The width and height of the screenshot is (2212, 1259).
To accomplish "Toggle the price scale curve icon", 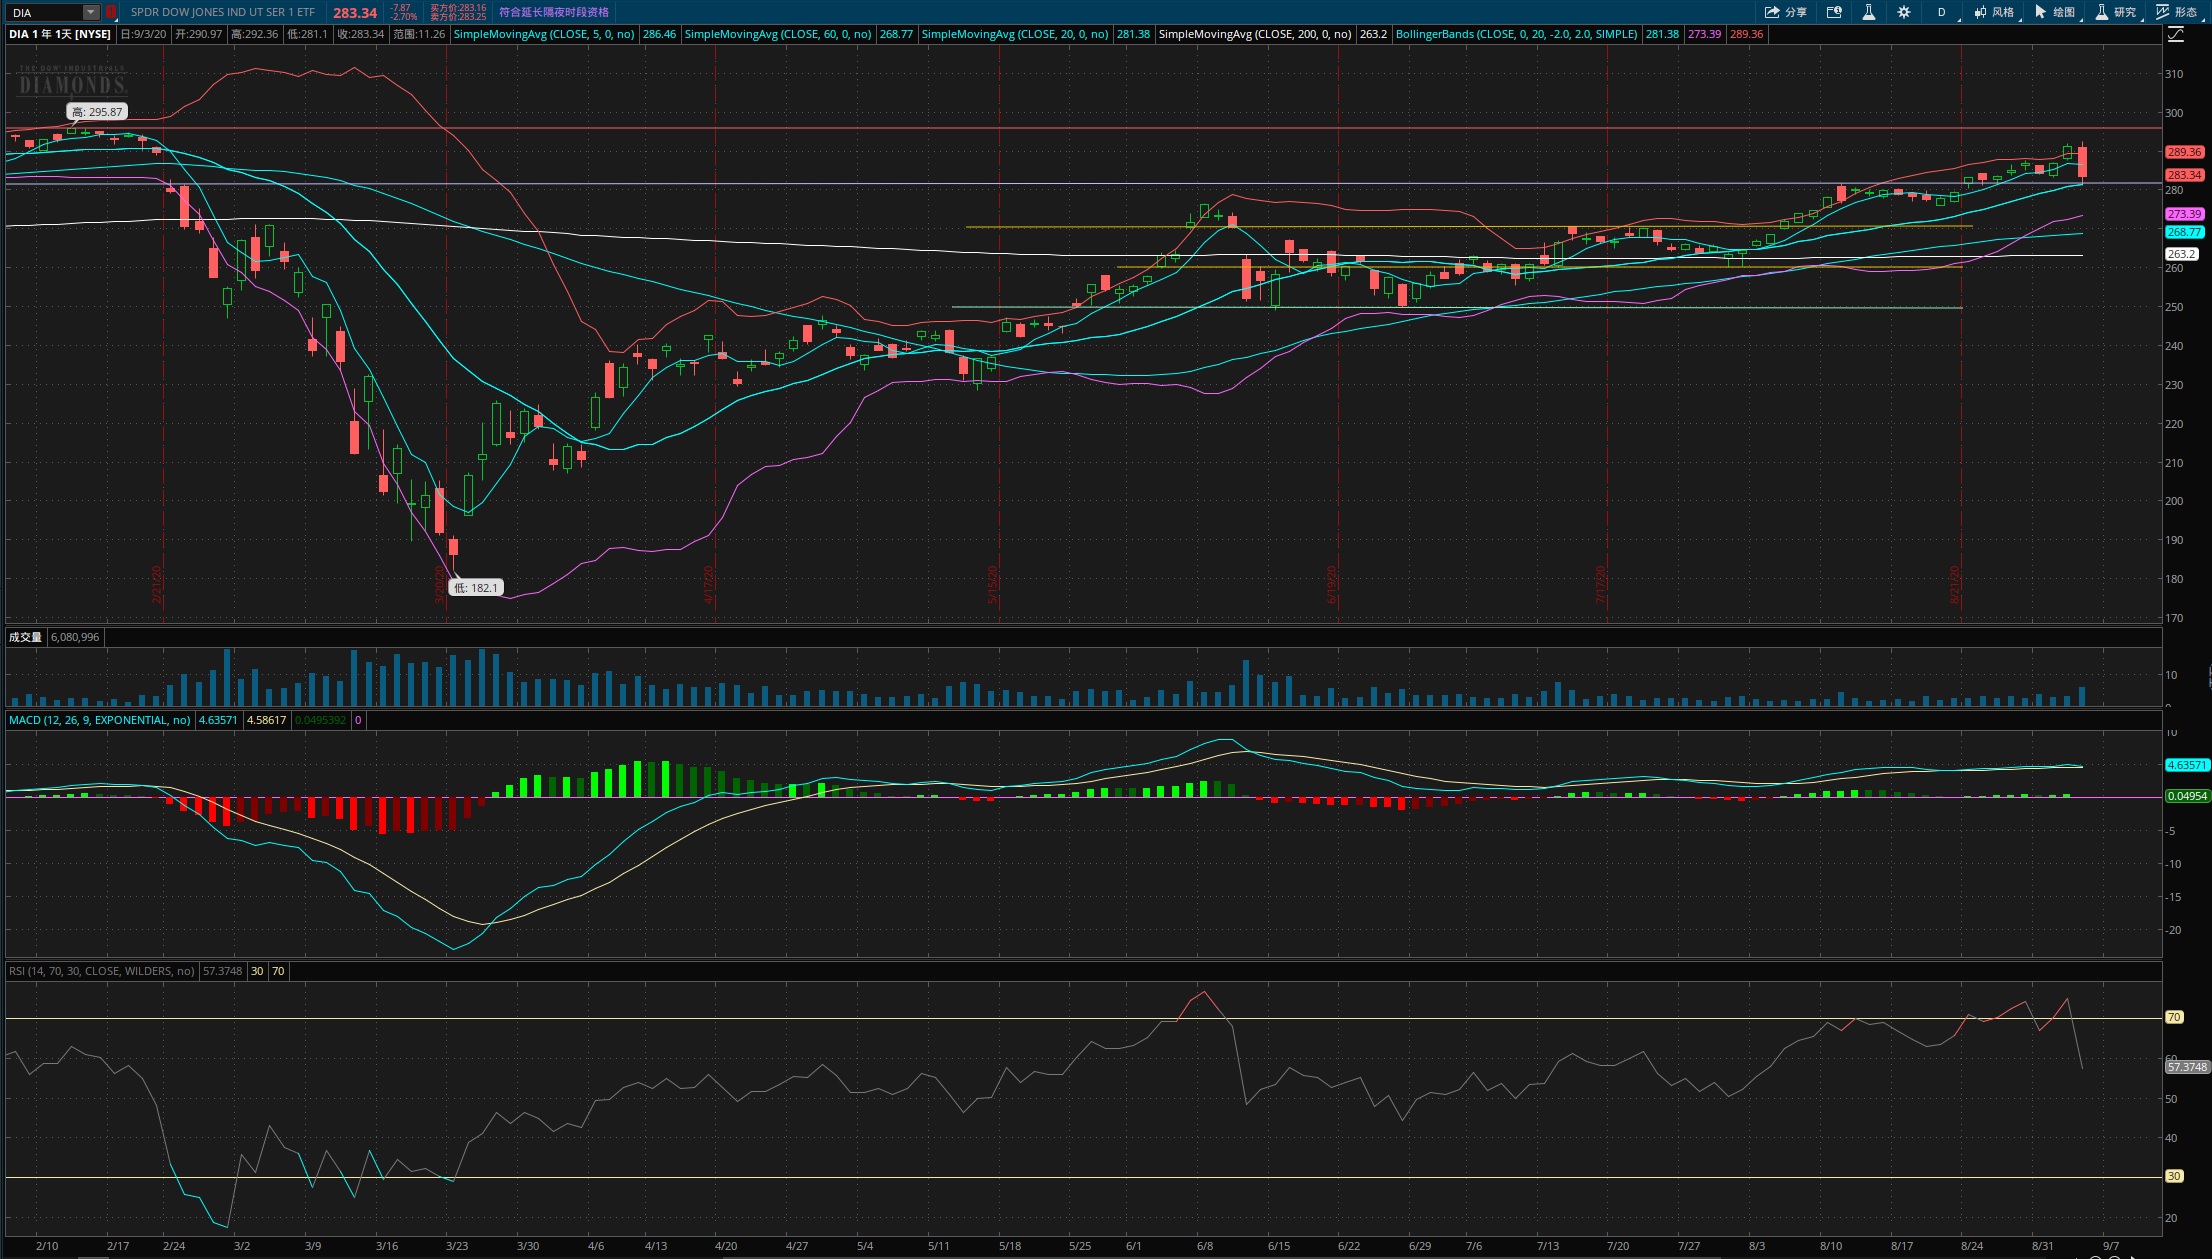I will point(2176,34).
